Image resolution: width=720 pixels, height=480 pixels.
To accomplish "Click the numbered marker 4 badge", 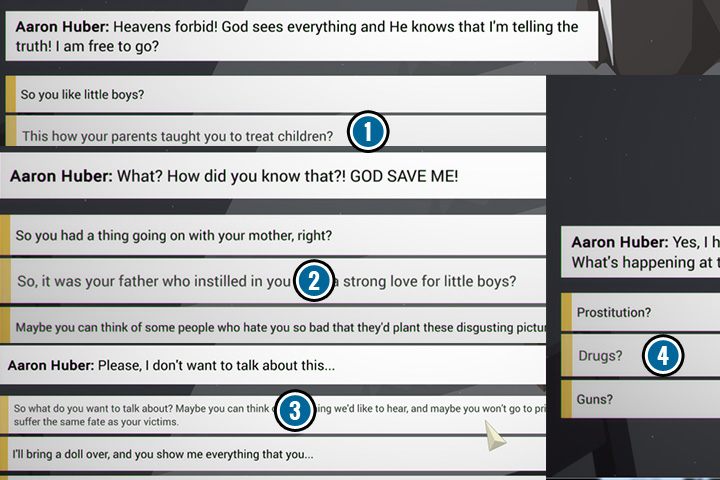I will pos(662,356).
